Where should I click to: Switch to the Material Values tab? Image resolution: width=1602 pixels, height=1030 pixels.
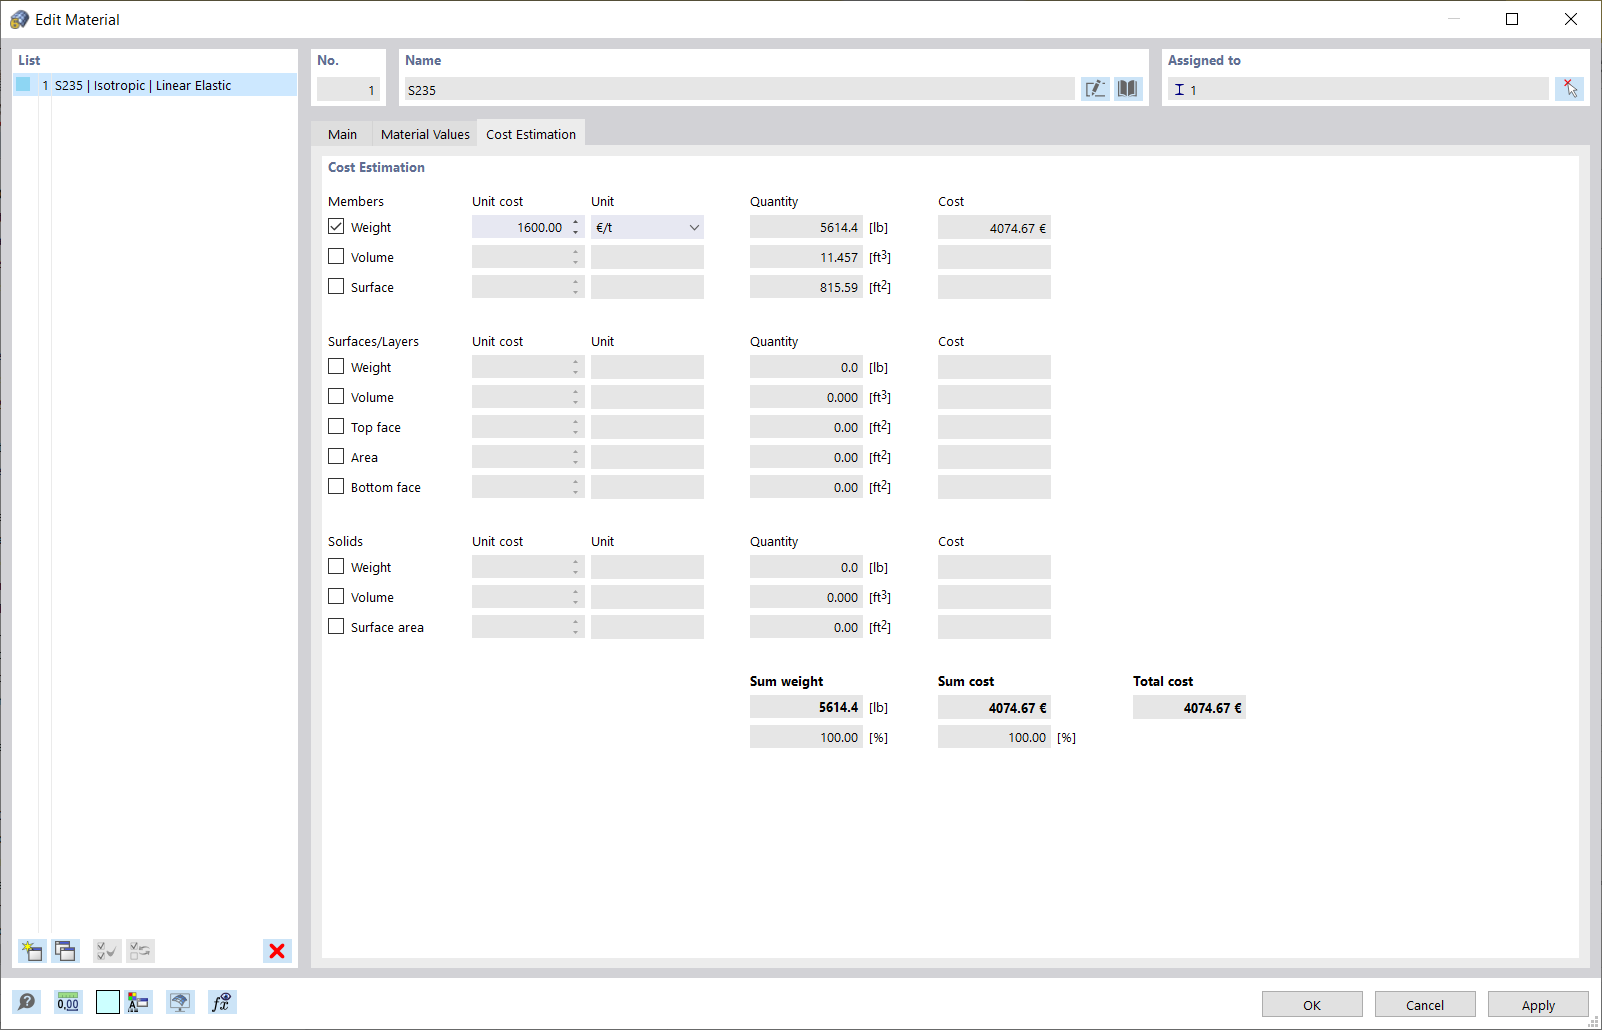tap(425, 134)
